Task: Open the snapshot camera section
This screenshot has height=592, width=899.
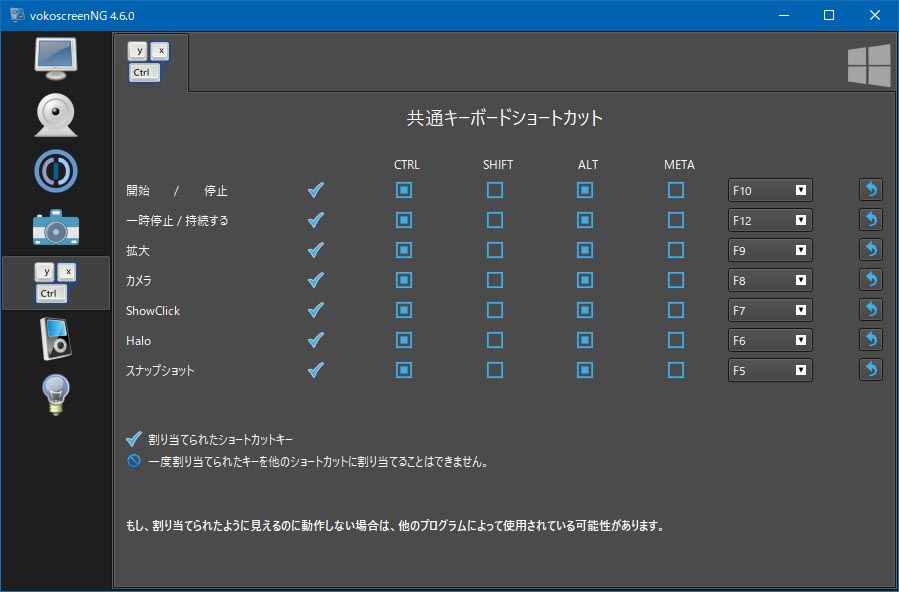Action: pyautogui.click(x=56, y=227)
